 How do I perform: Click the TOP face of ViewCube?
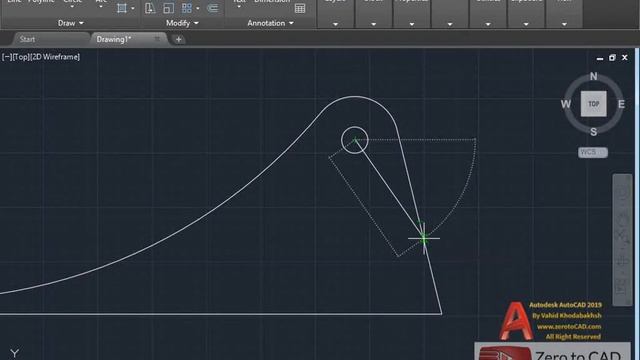(593, 104)
